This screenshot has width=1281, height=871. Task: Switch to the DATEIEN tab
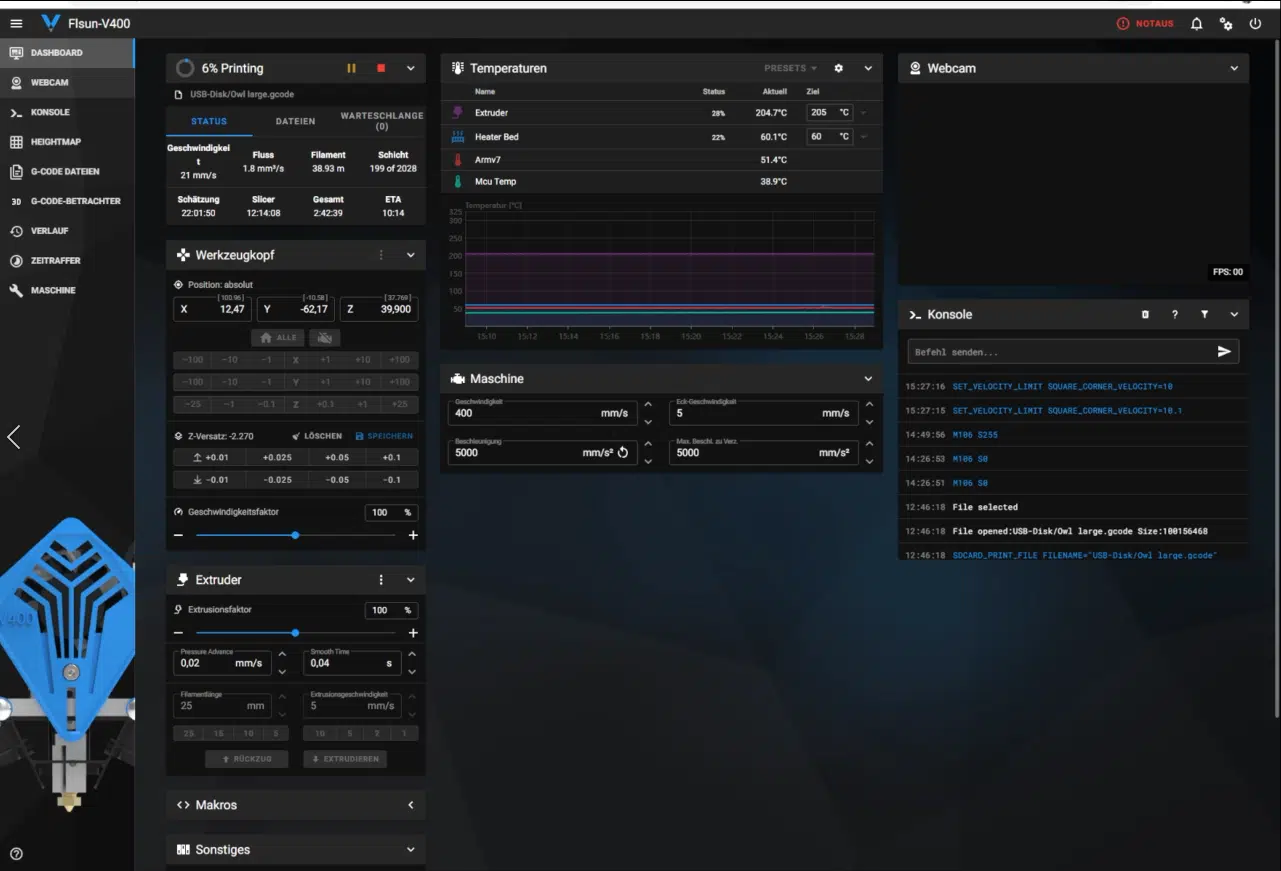295,121
